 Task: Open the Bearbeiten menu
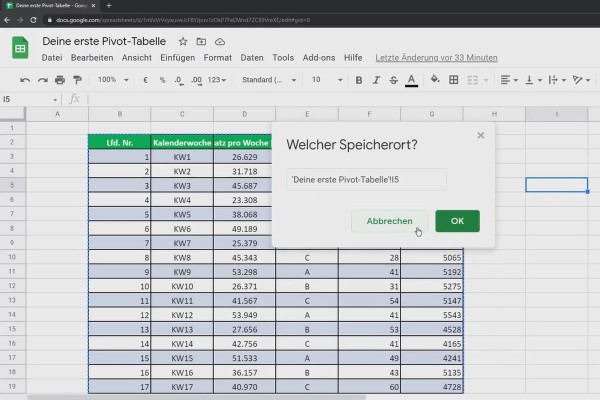click(92, 58)
